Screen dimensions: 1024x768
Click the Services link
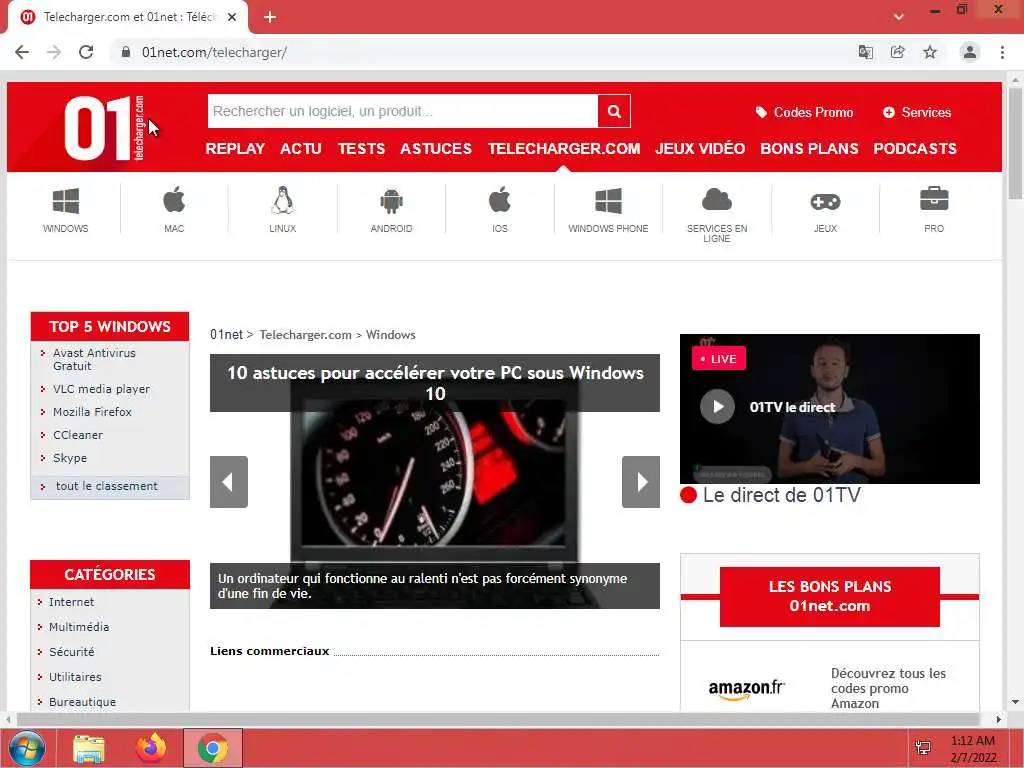click(917, 112)
